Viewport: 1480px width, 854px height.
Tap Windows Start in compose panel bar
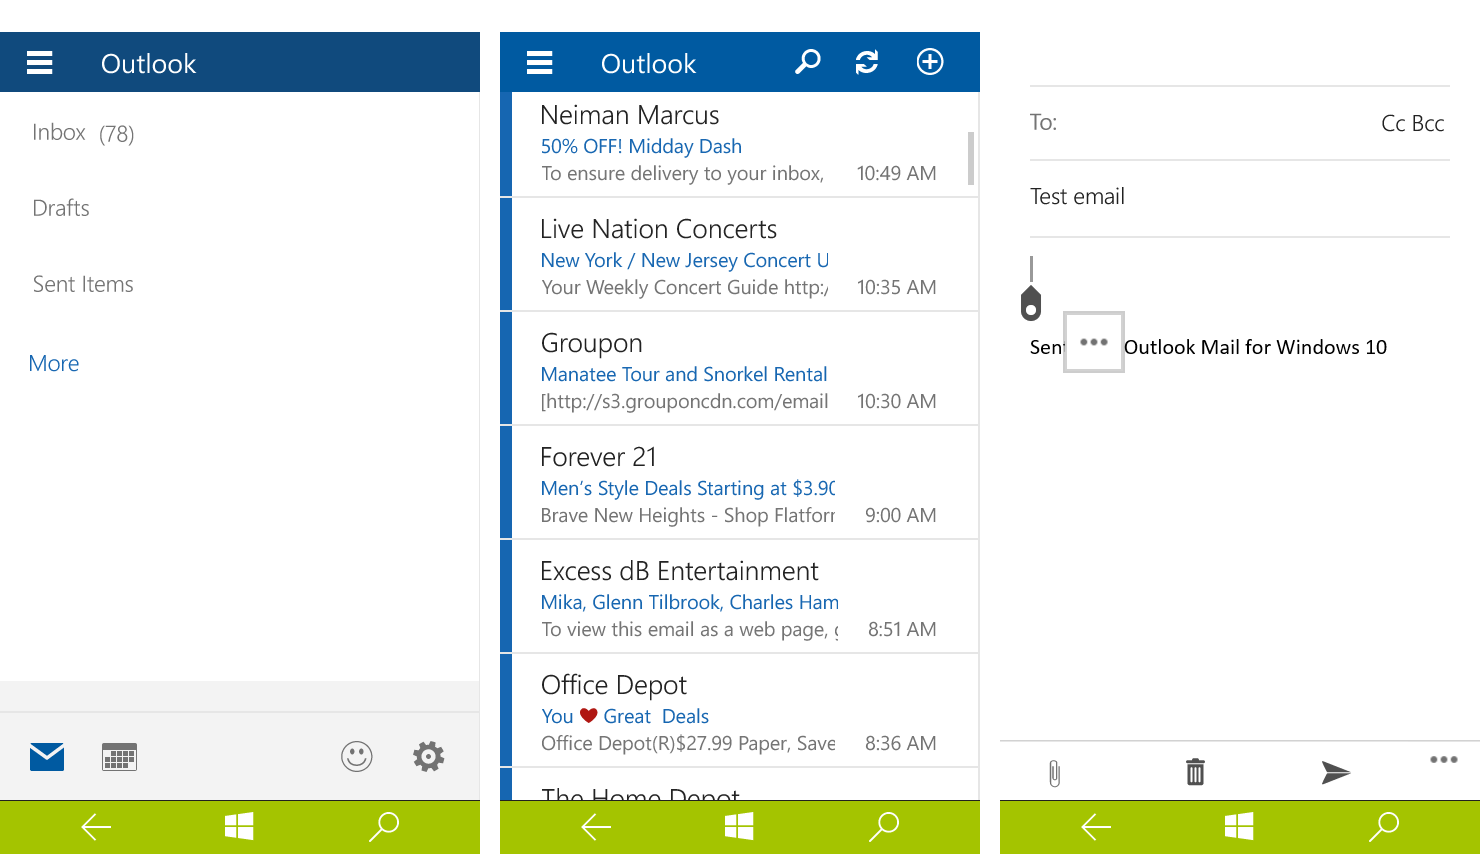click(x=1239, y=826)
